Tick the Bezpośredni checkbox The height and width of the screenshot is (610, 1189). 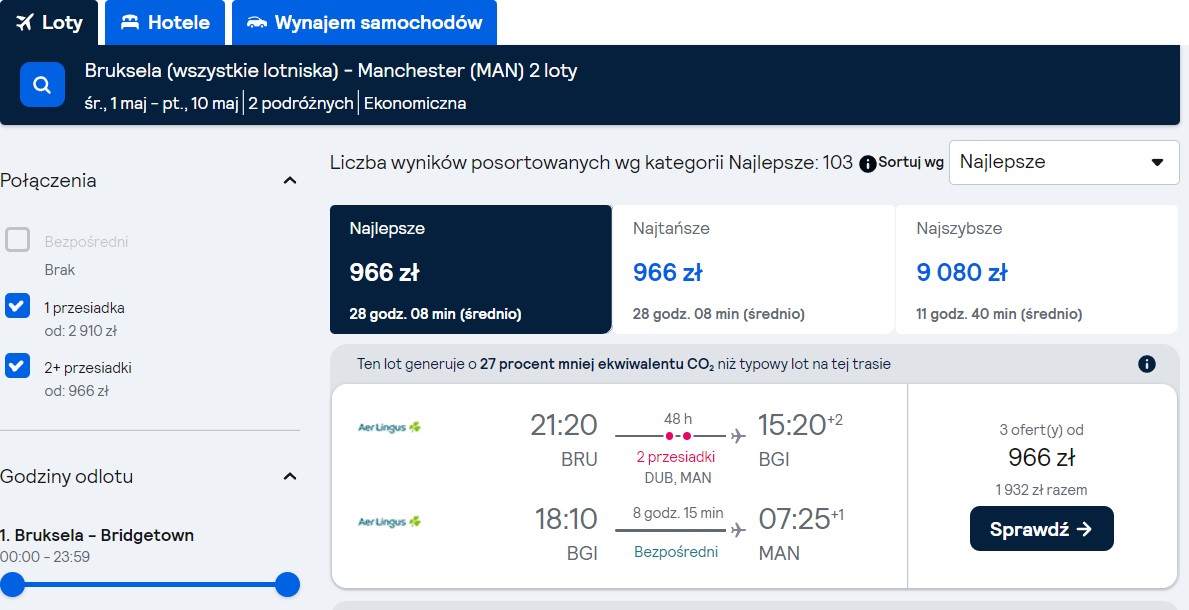(17, 240)
